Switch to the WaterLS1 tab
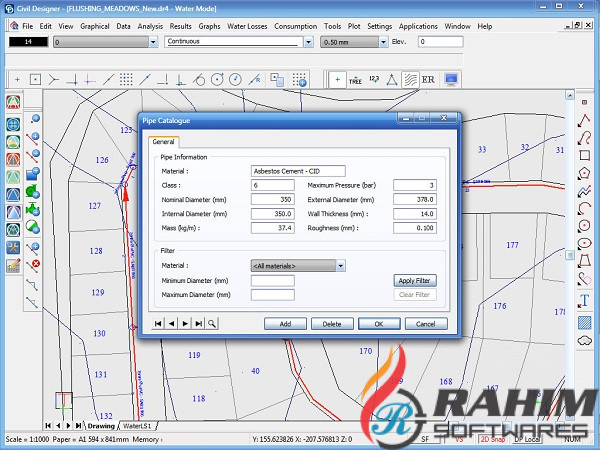The width and height of the screenshot is (600, 450). (x=138, y=426)
